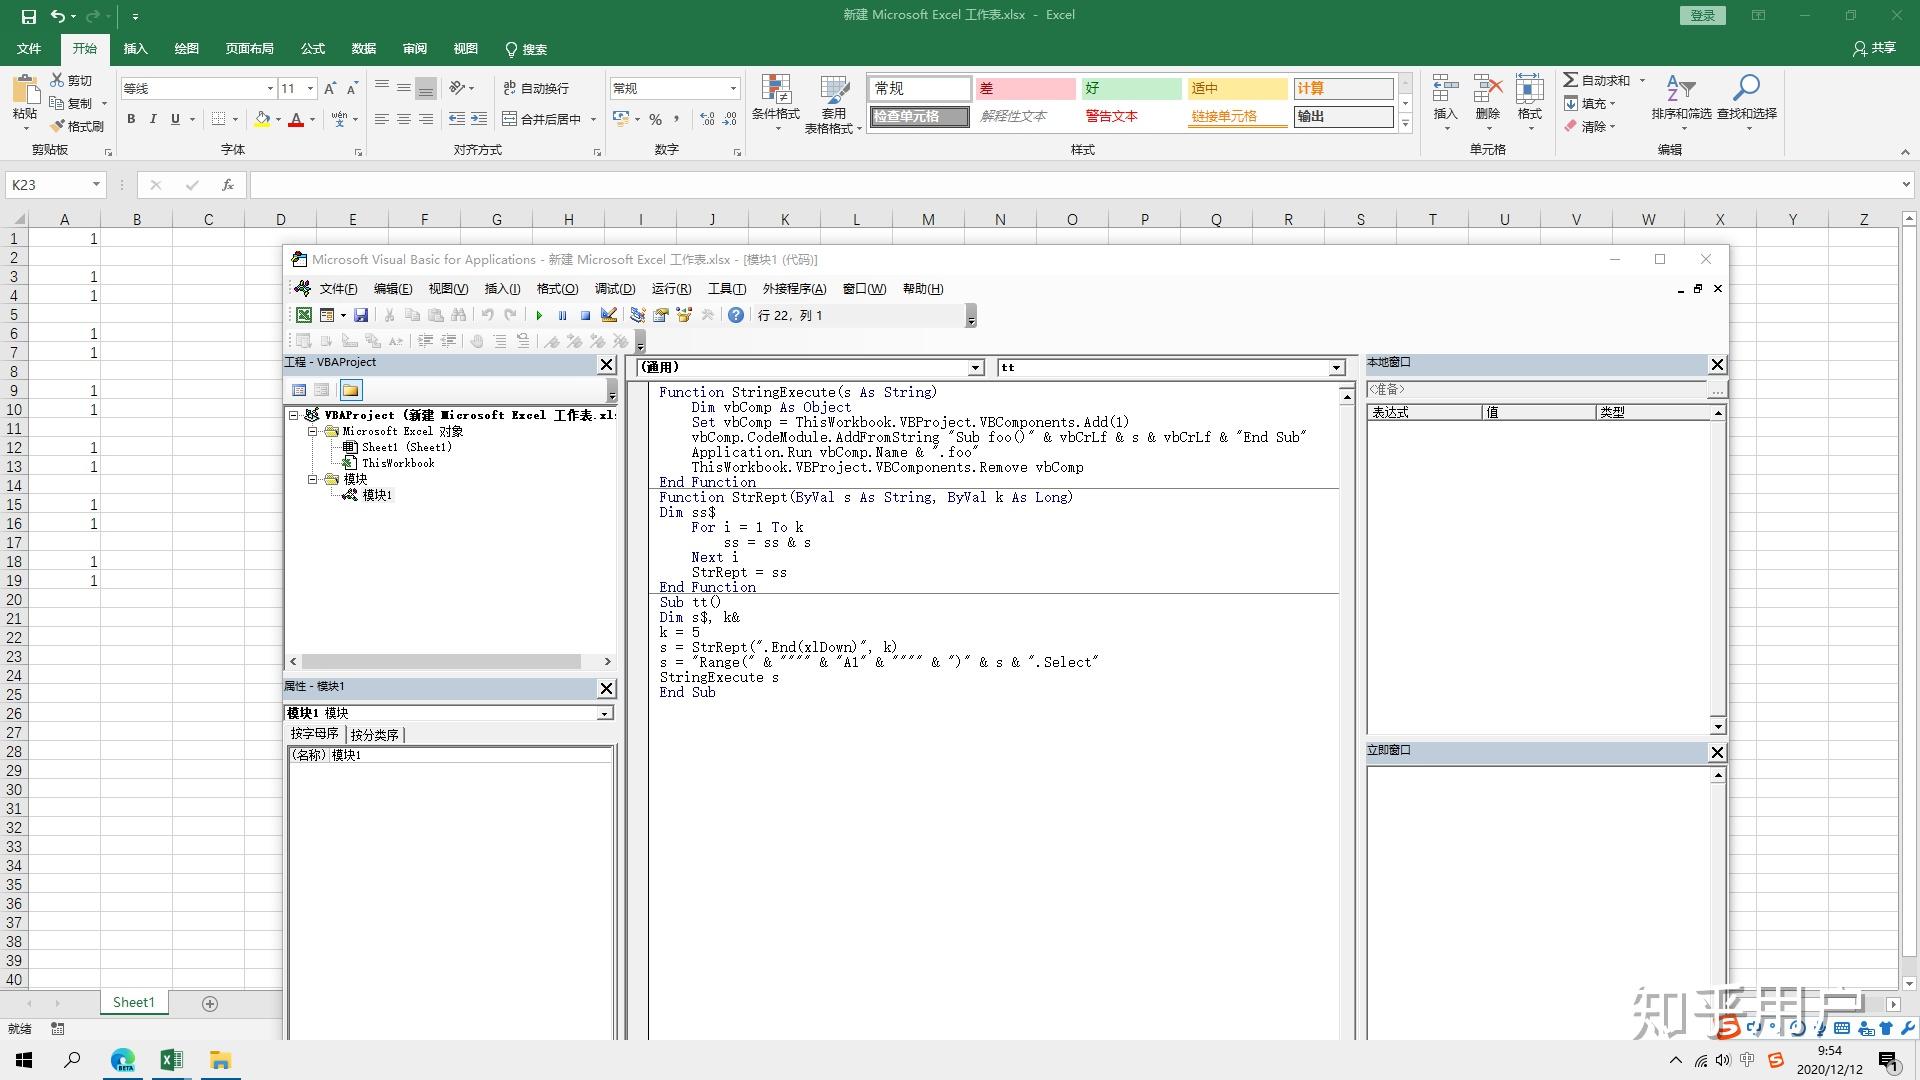Toggle bold formatting in the ribbon

(131, 119)
